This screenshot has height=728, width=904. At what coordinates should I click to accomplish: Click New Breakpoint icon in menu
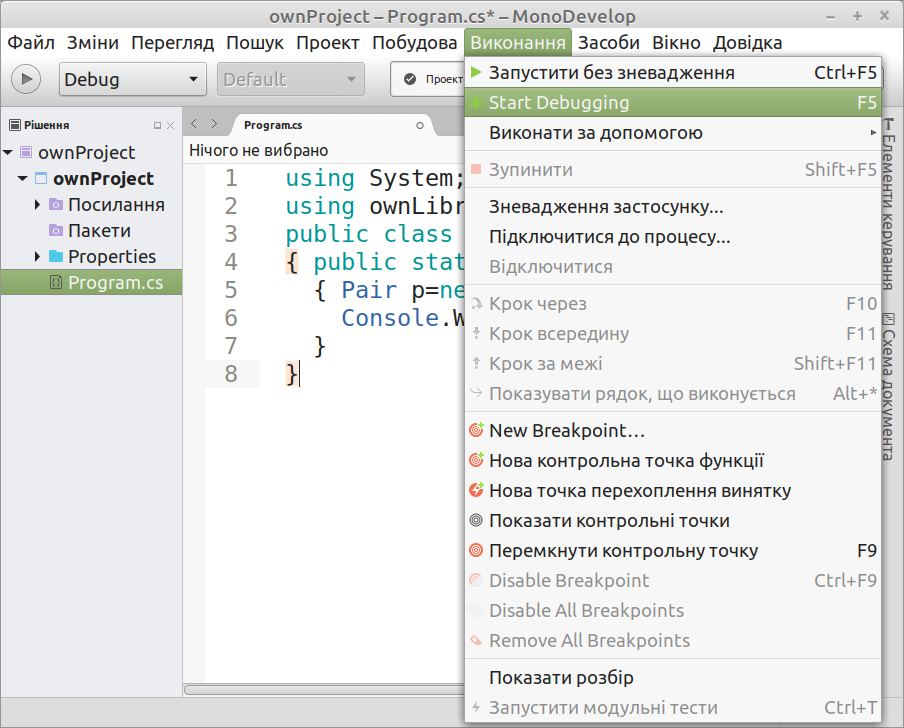pyautogui.click(x=476, y=430)
